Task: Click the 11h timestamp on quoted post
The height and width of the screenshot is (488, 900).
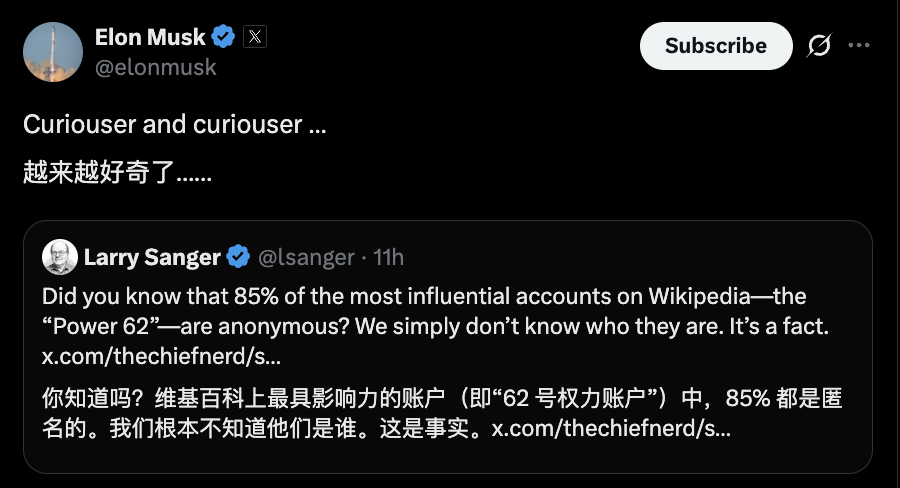Action: tap(388, 257)
